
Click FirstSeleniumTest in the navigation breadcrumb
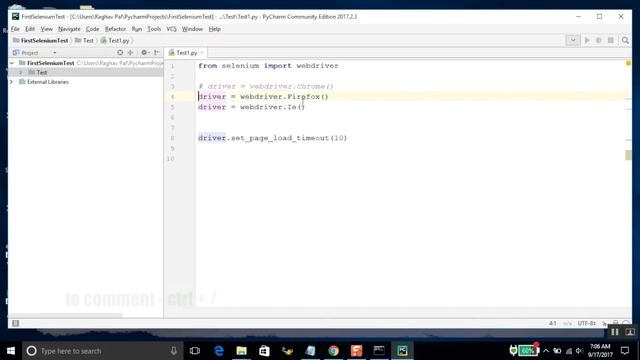coord(40,40)
